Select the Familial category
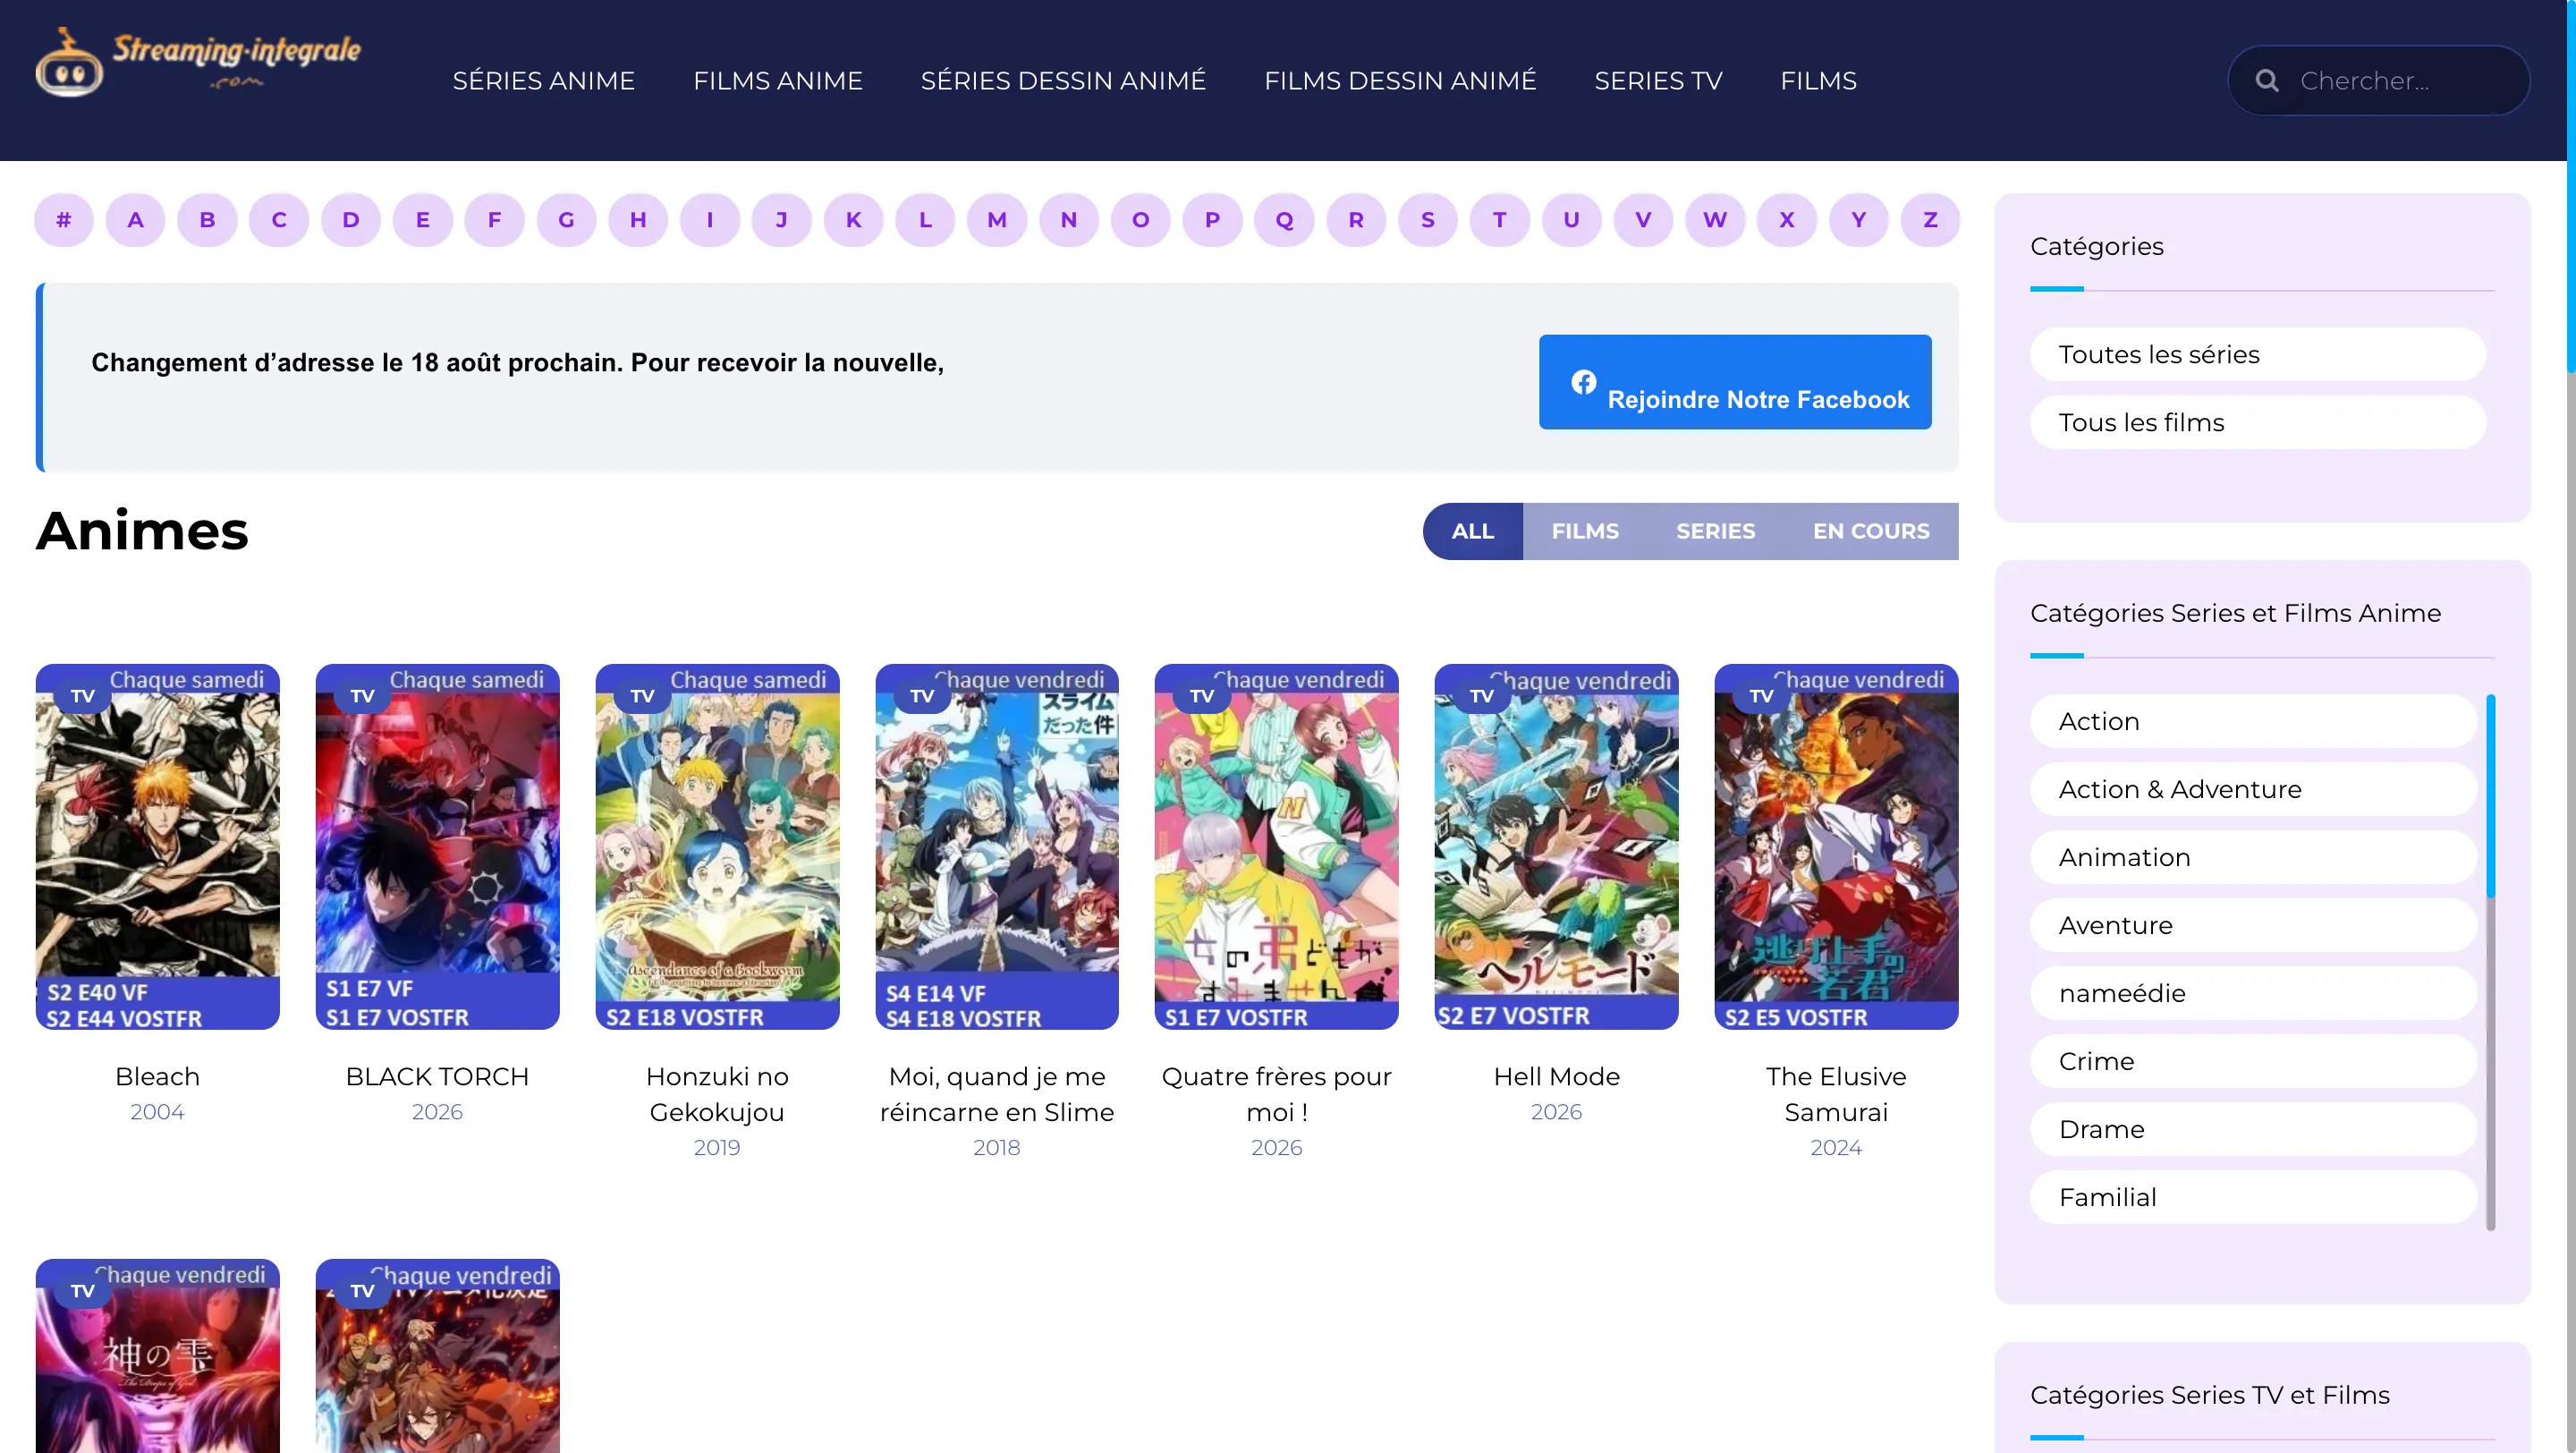2576x1453 pixels. coord(2253,1198)
